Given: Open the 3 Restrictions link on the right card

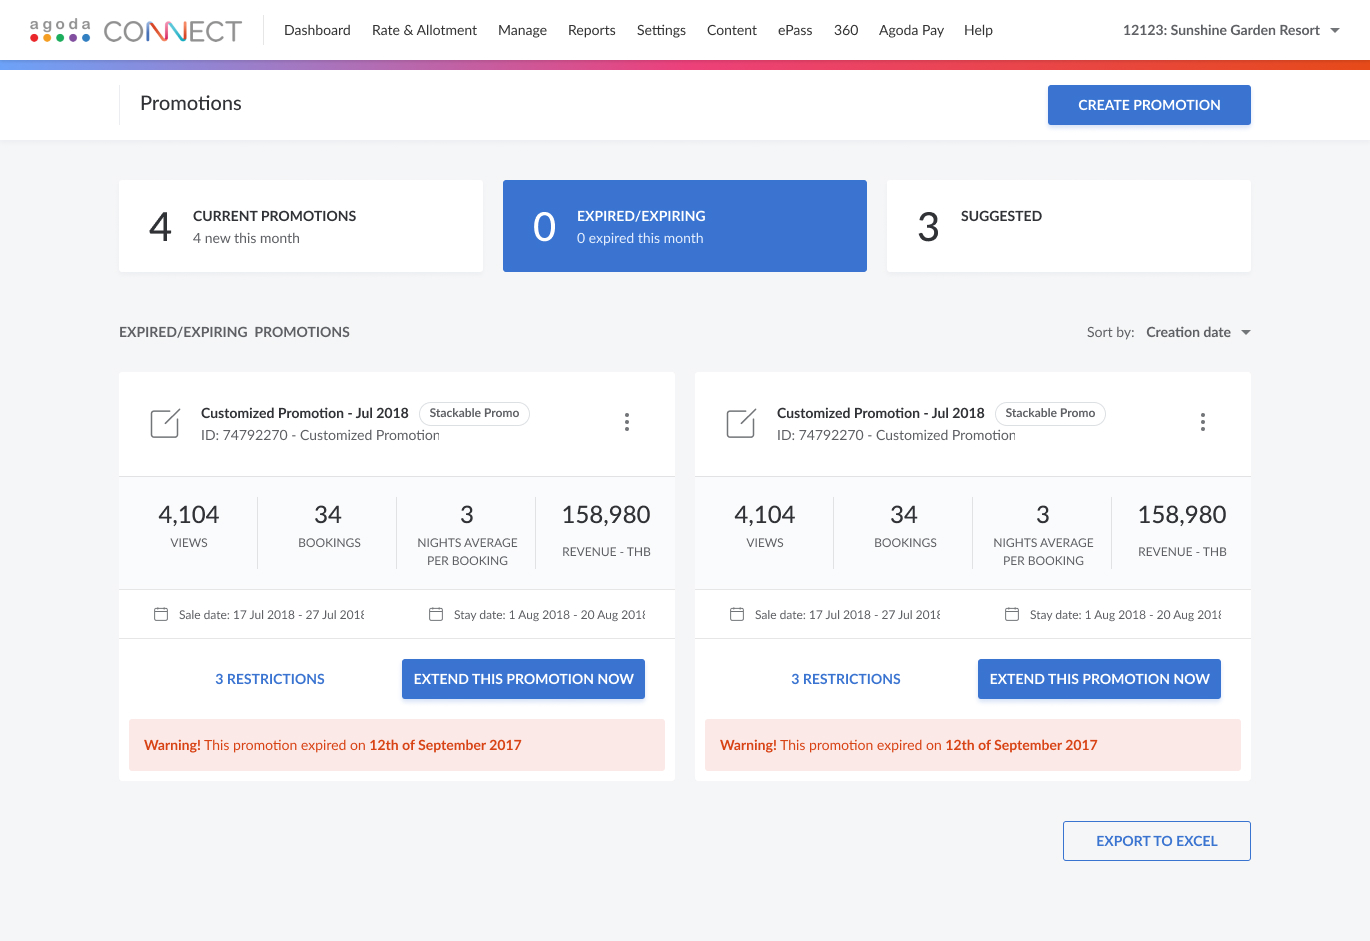Looking at the screenshot, I should (x=846, y=679).
